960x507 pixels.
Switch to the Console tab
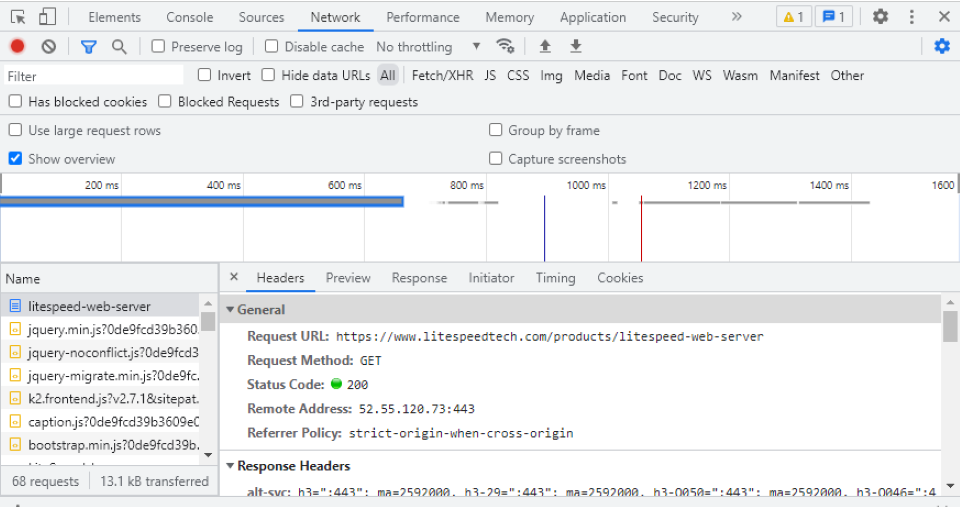[189, 17]
